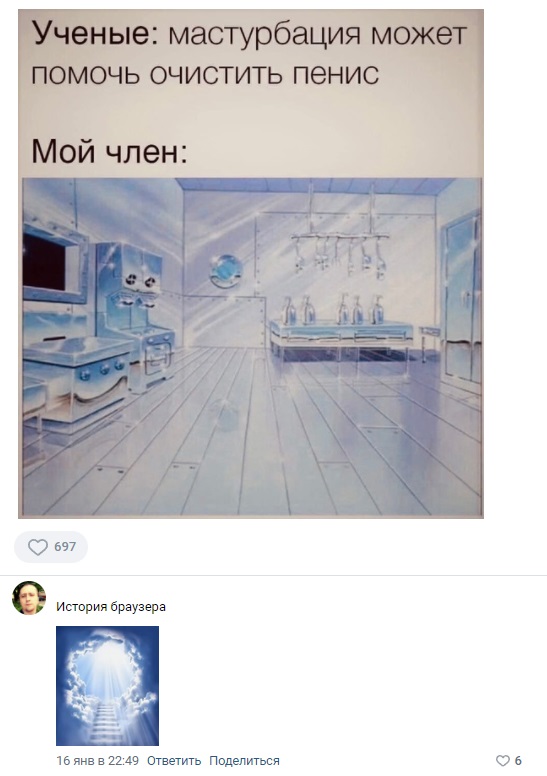This screenshot has height=776, width=547.
Task: Click the Ученые caption in the meme
Action: tap(96, 34)
